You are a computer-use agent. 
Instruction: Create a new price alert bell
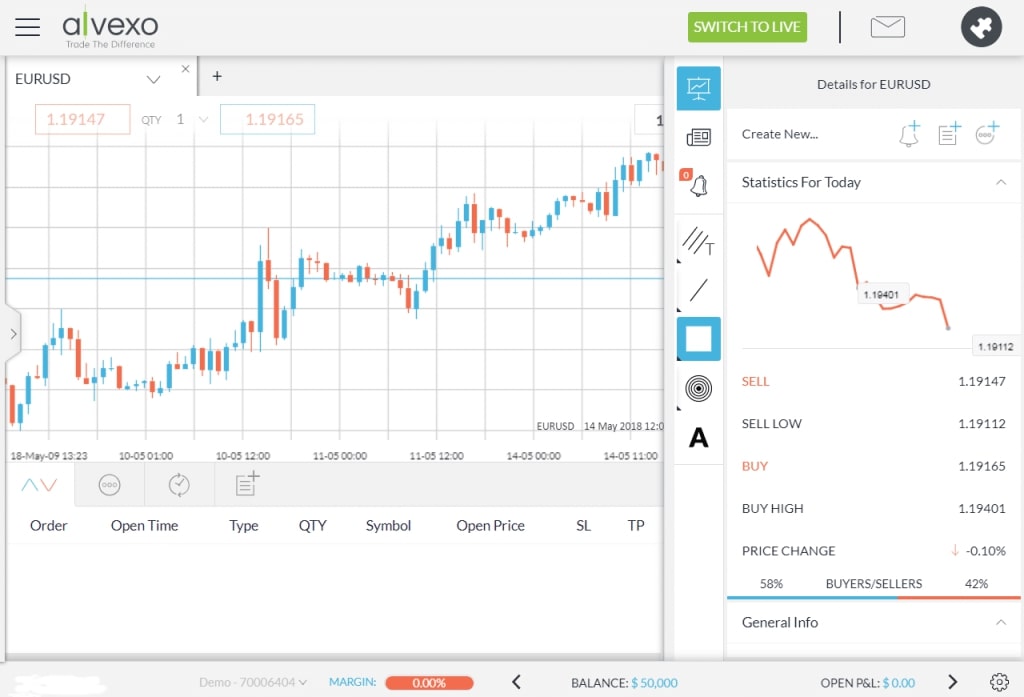(x=909, y=134)
